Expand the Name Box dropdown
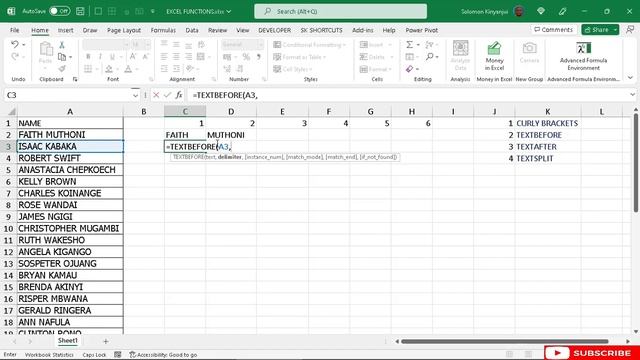The width and height of the screenshot is (640, 360). [x=135, y=96]
